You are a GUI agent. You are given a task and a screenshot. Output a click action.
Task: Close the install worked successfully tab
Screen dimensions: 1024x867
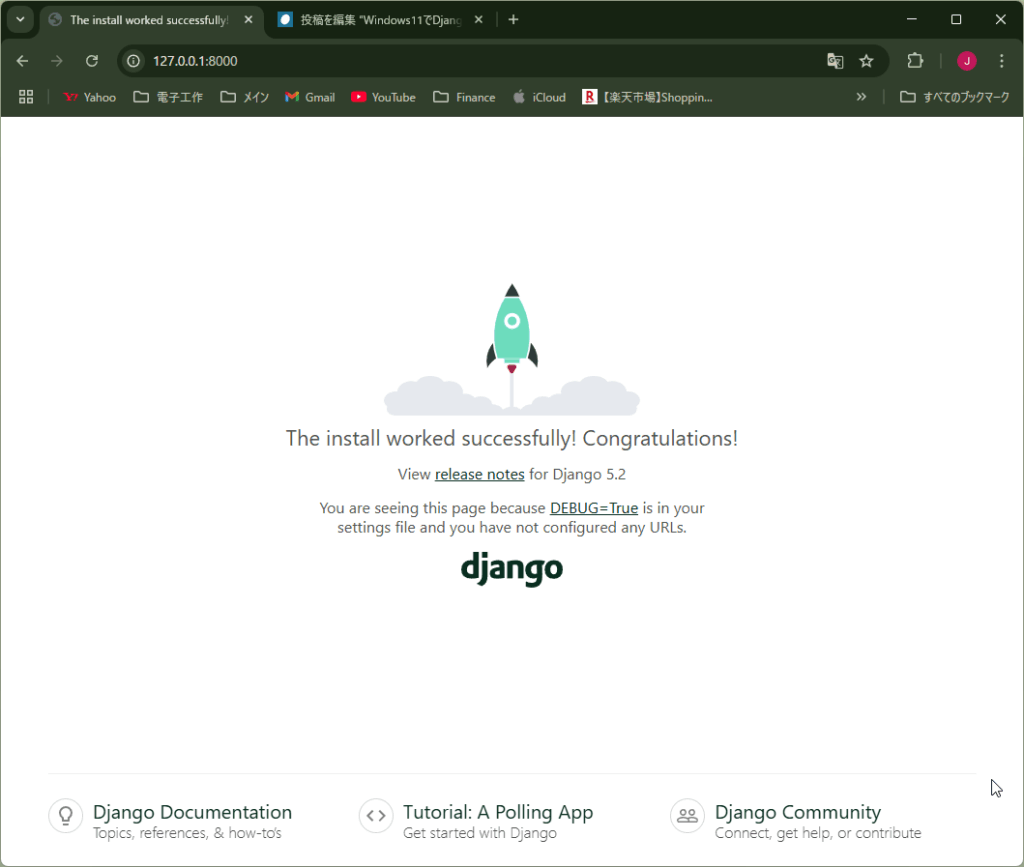248,20
